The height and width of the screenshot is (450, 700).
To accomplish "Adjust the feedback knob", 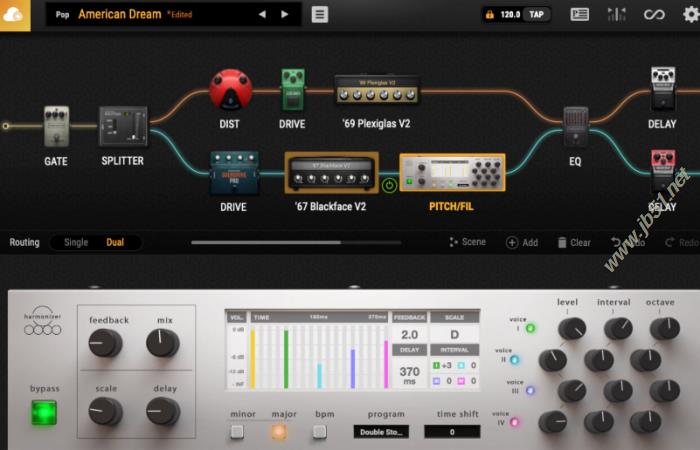I will coord(105,343).
